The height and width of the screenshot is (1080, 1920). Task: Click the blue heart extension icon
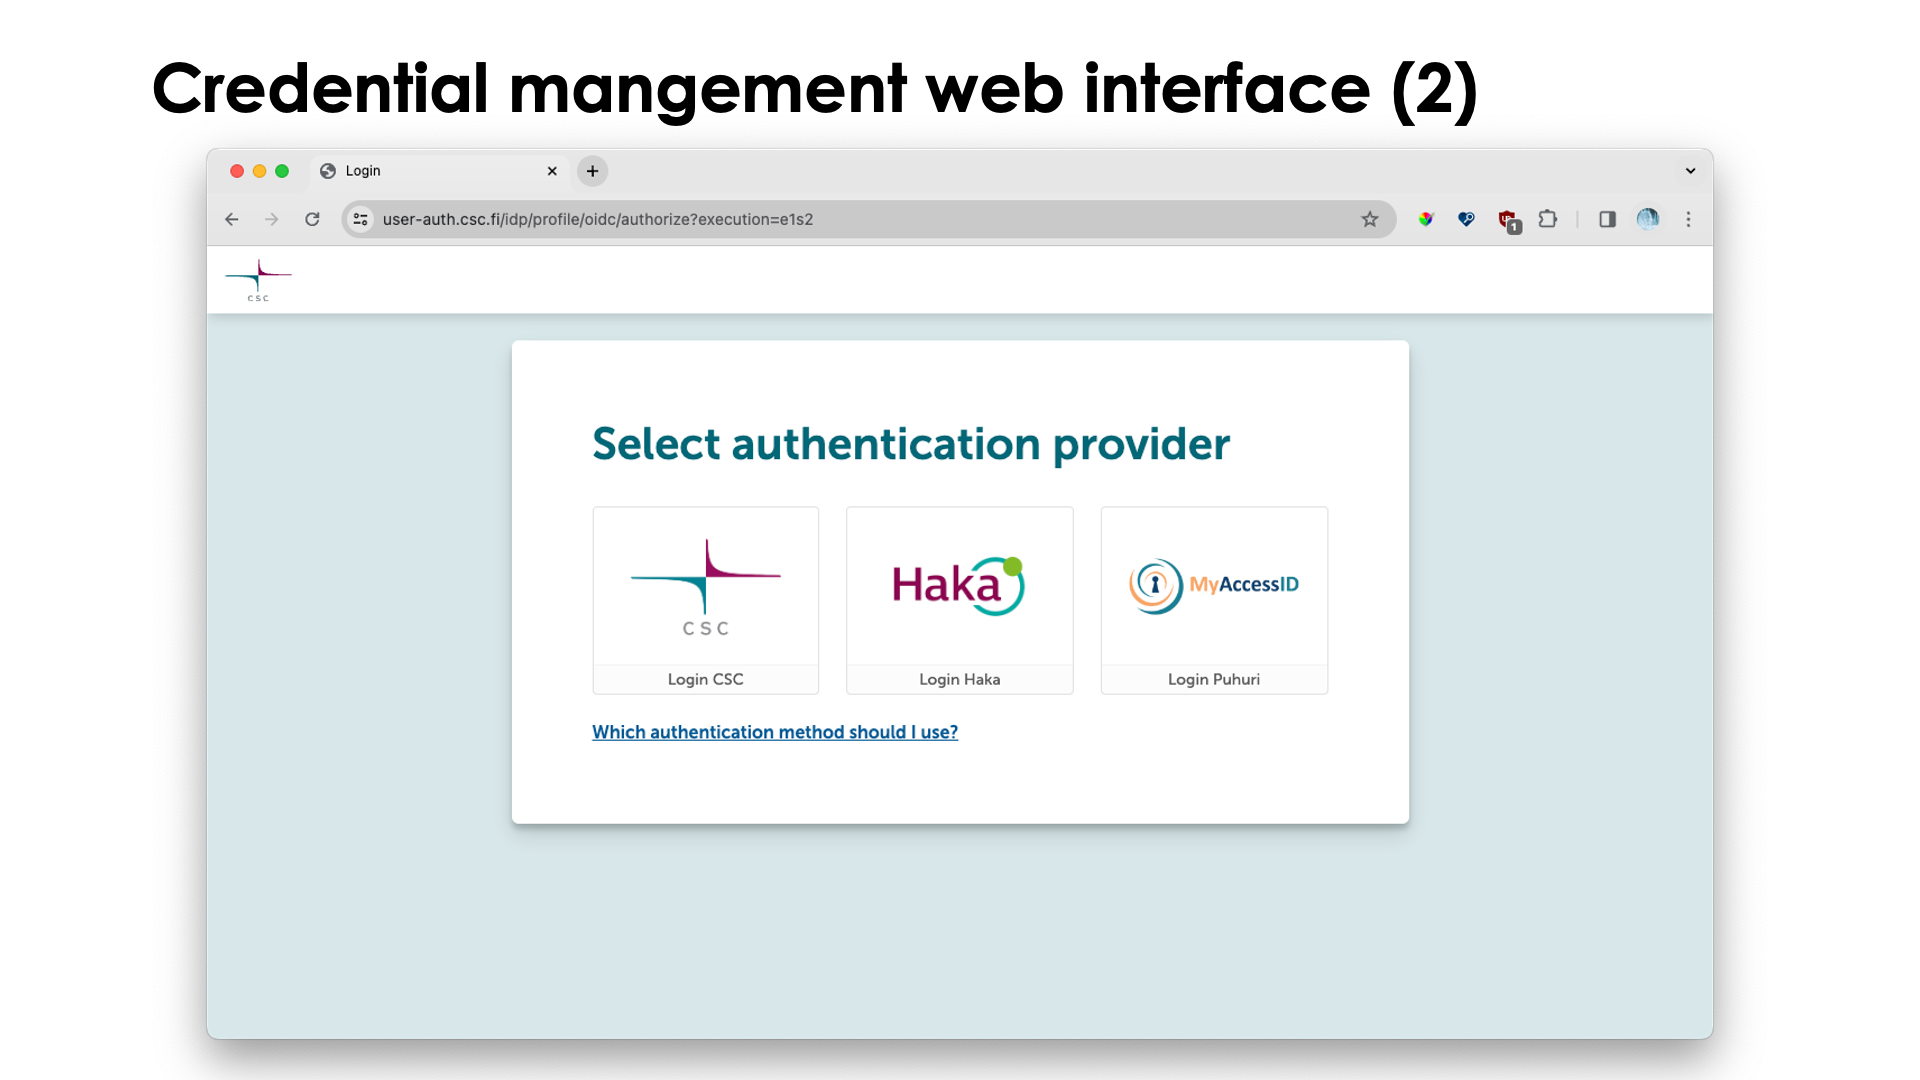(x=1466, y=219)
